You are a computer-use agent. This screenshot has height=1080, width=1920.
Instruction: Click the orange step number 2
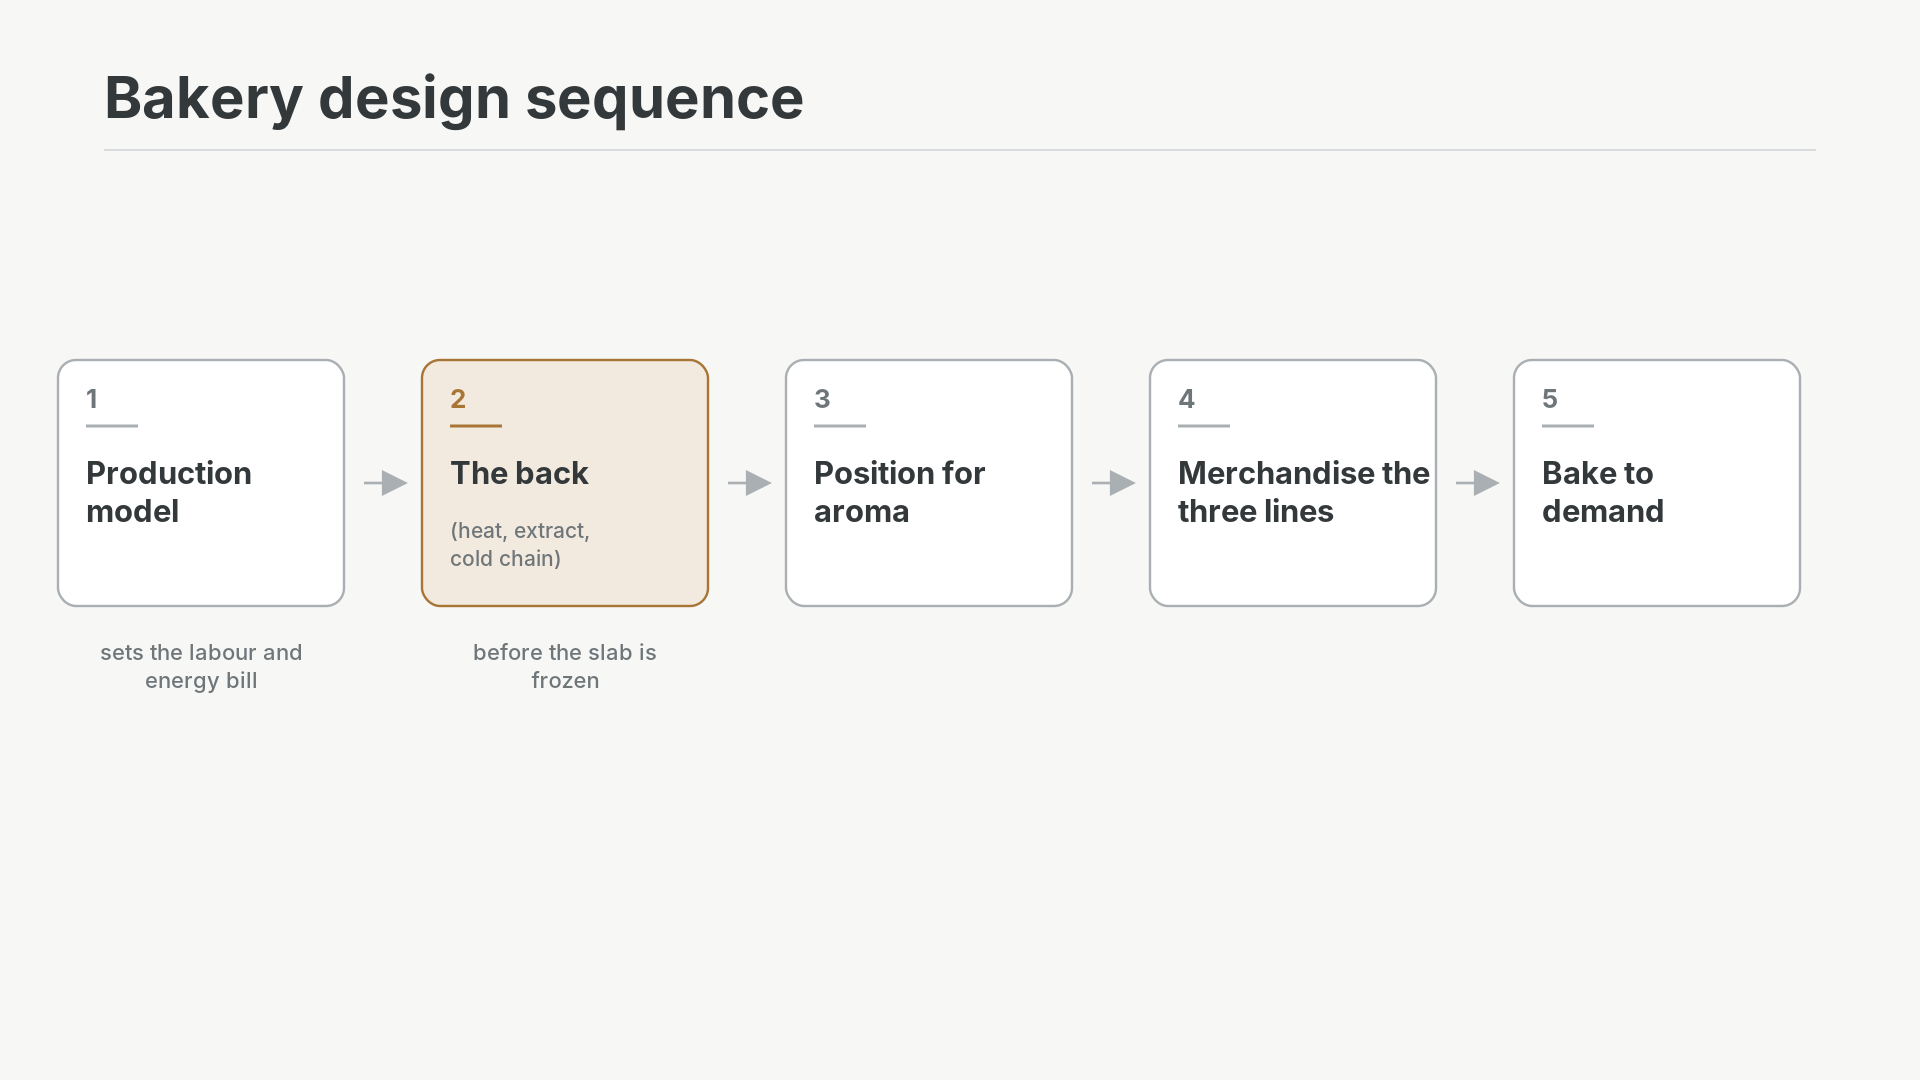click(458, 399)
